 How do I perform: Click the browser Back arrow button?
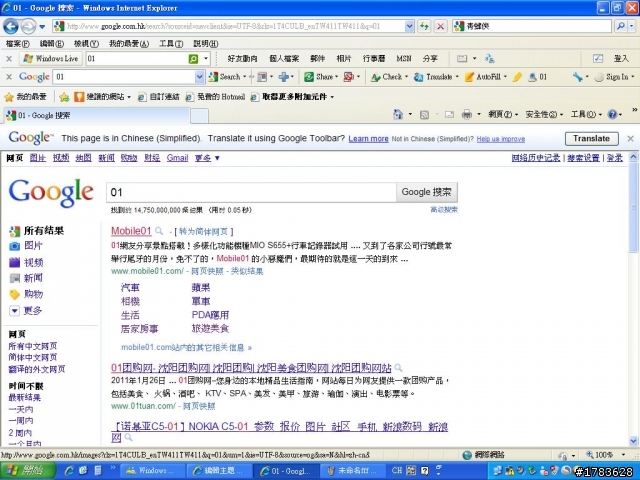11,27
